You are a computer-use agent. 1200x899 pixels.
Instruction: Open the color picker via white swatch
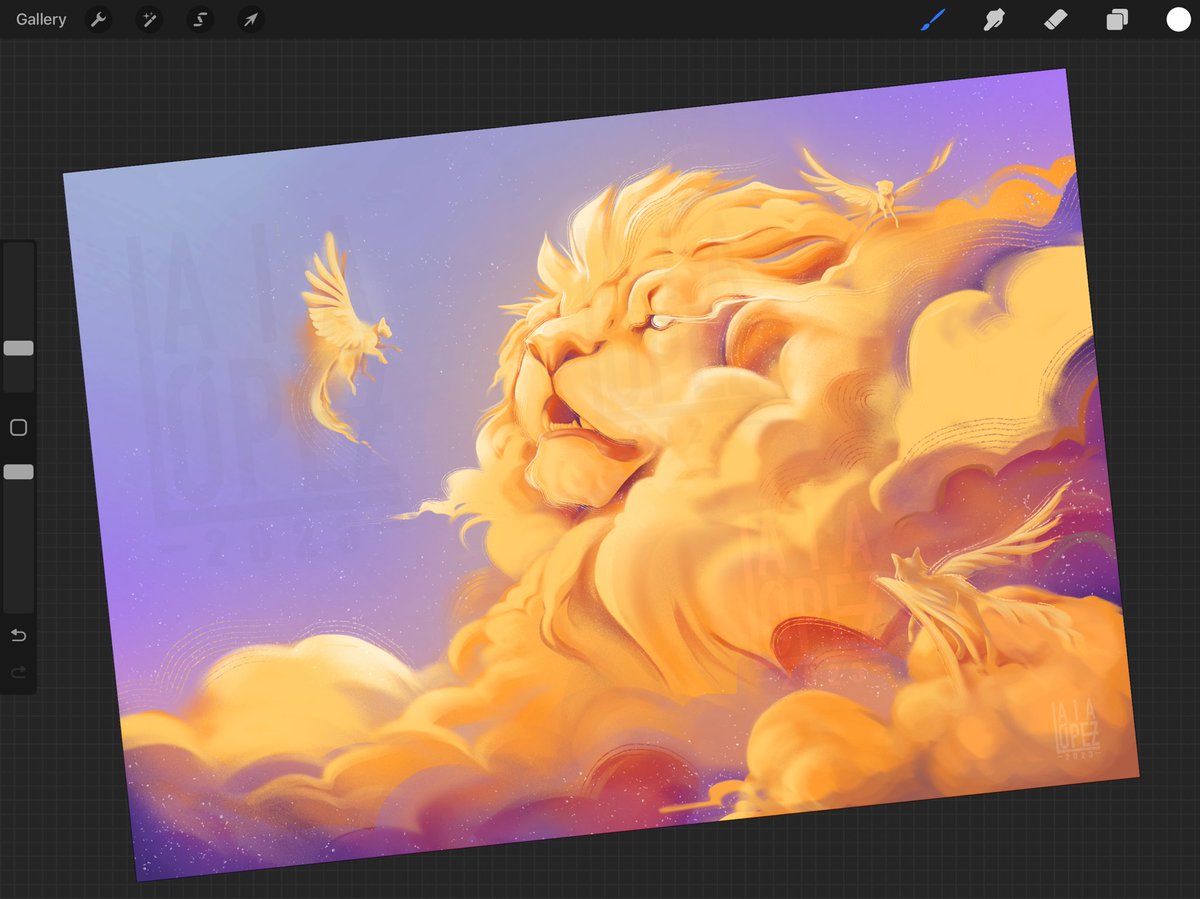tap(1178, 19)
